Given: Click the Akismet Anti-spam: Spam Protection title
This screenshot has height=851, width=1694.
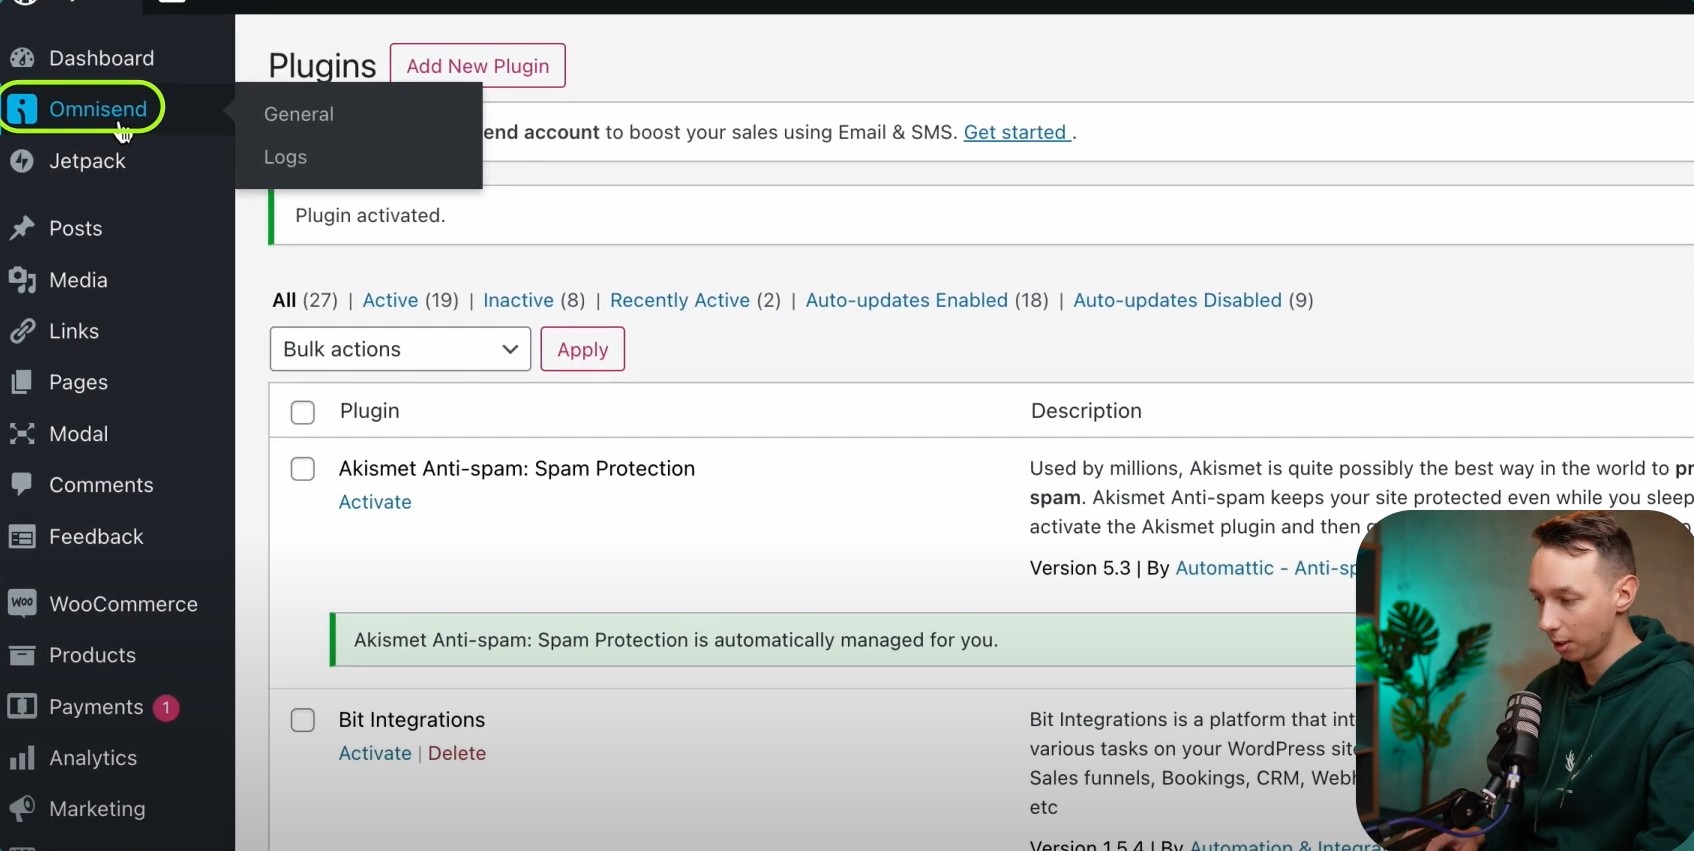Looking at the screenshot, I should [517, 468].
